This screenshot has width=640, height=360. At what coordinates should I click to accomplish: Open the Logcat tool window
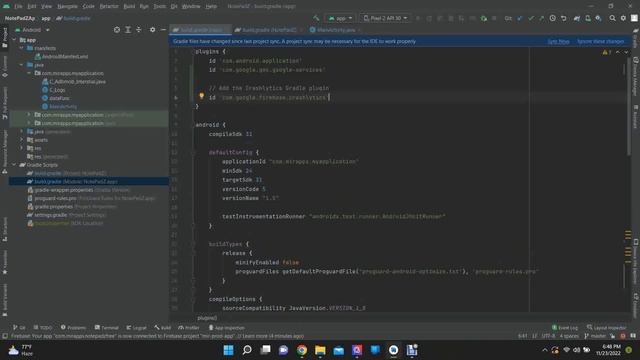point(136,327)
